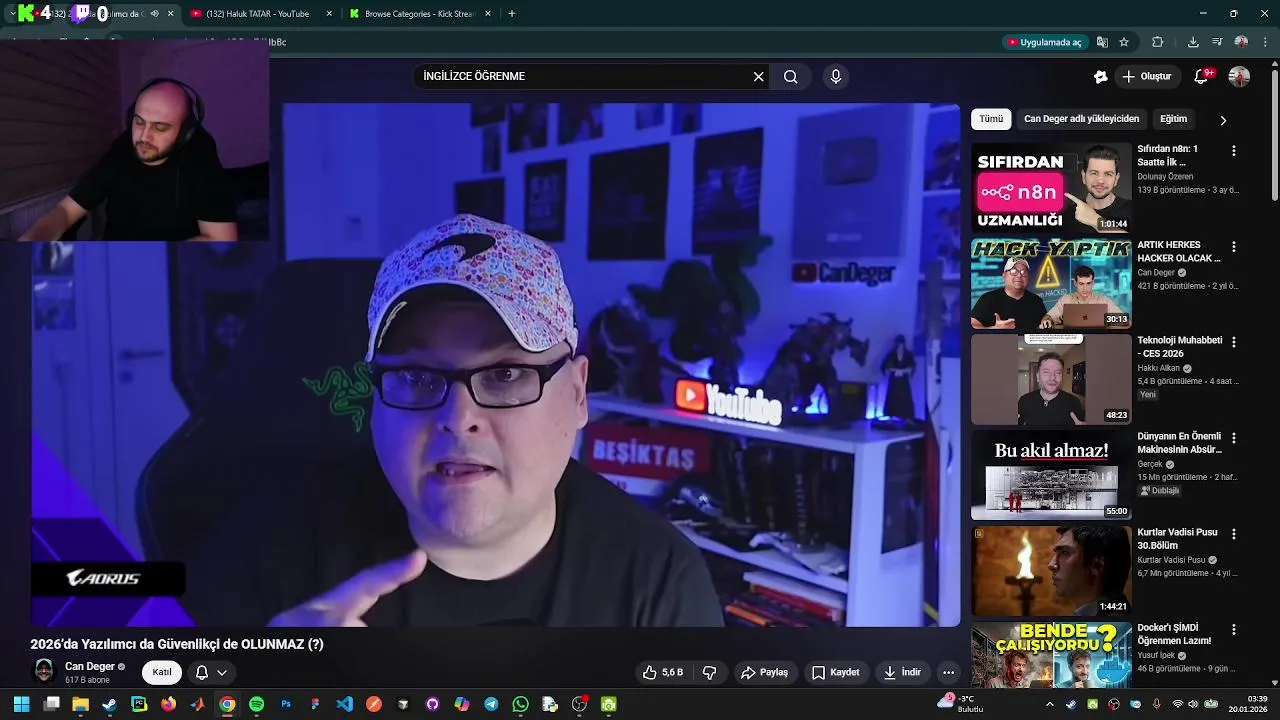The height and width of the screenshot is (720, 1280).
Task: Click the main video player
Action: click(495, 365)
